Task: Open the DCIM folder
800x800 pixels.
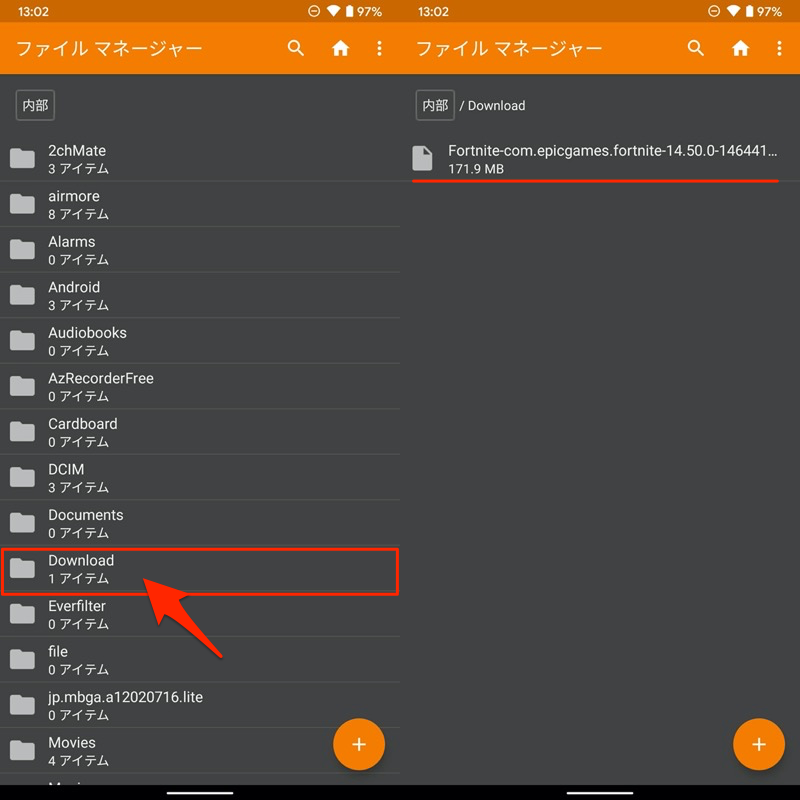Action: tap(200, 478)
